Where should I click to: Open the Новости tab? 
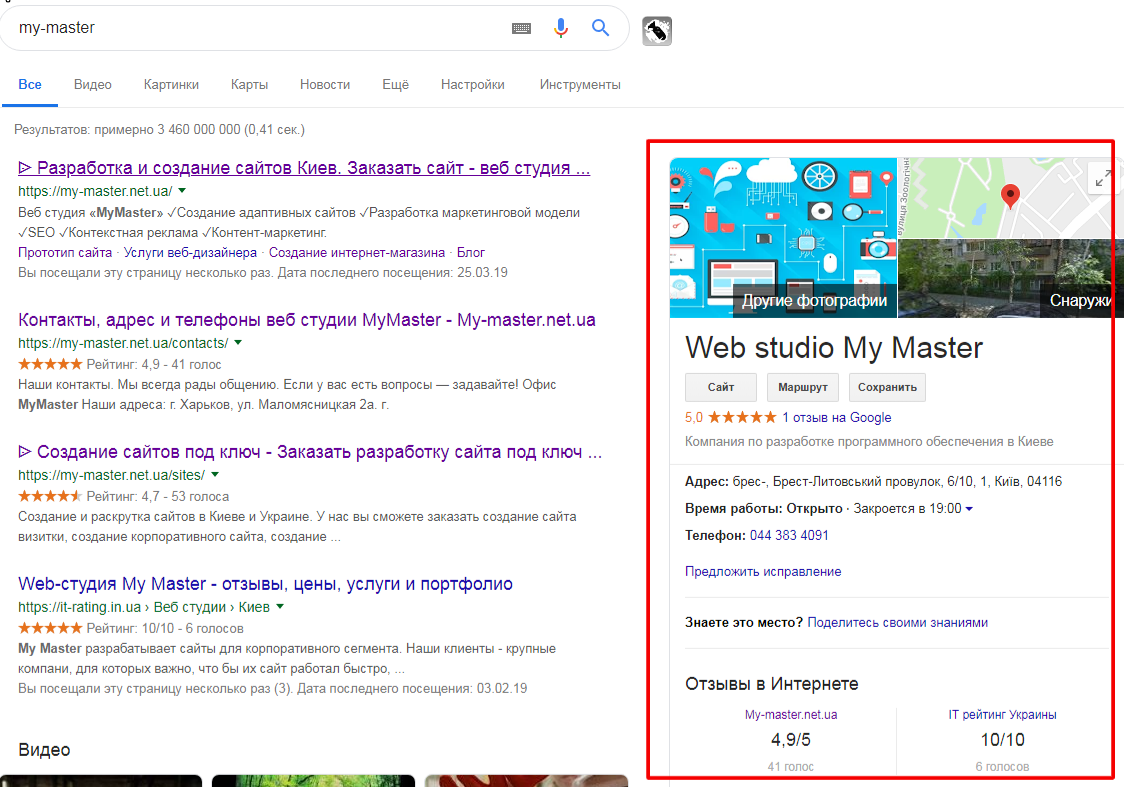325,85
